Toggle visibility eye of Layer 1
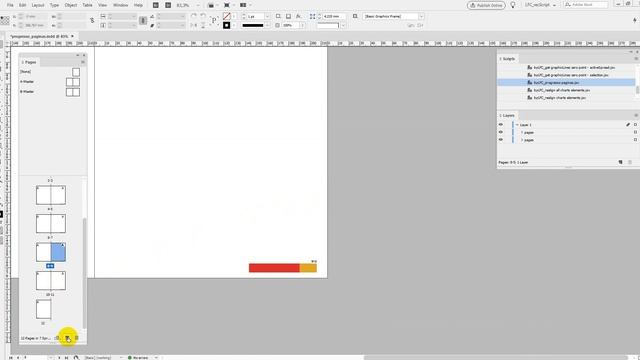Image resolution: width=640 pixels, height=360 pixels. (x=501, y=125)
